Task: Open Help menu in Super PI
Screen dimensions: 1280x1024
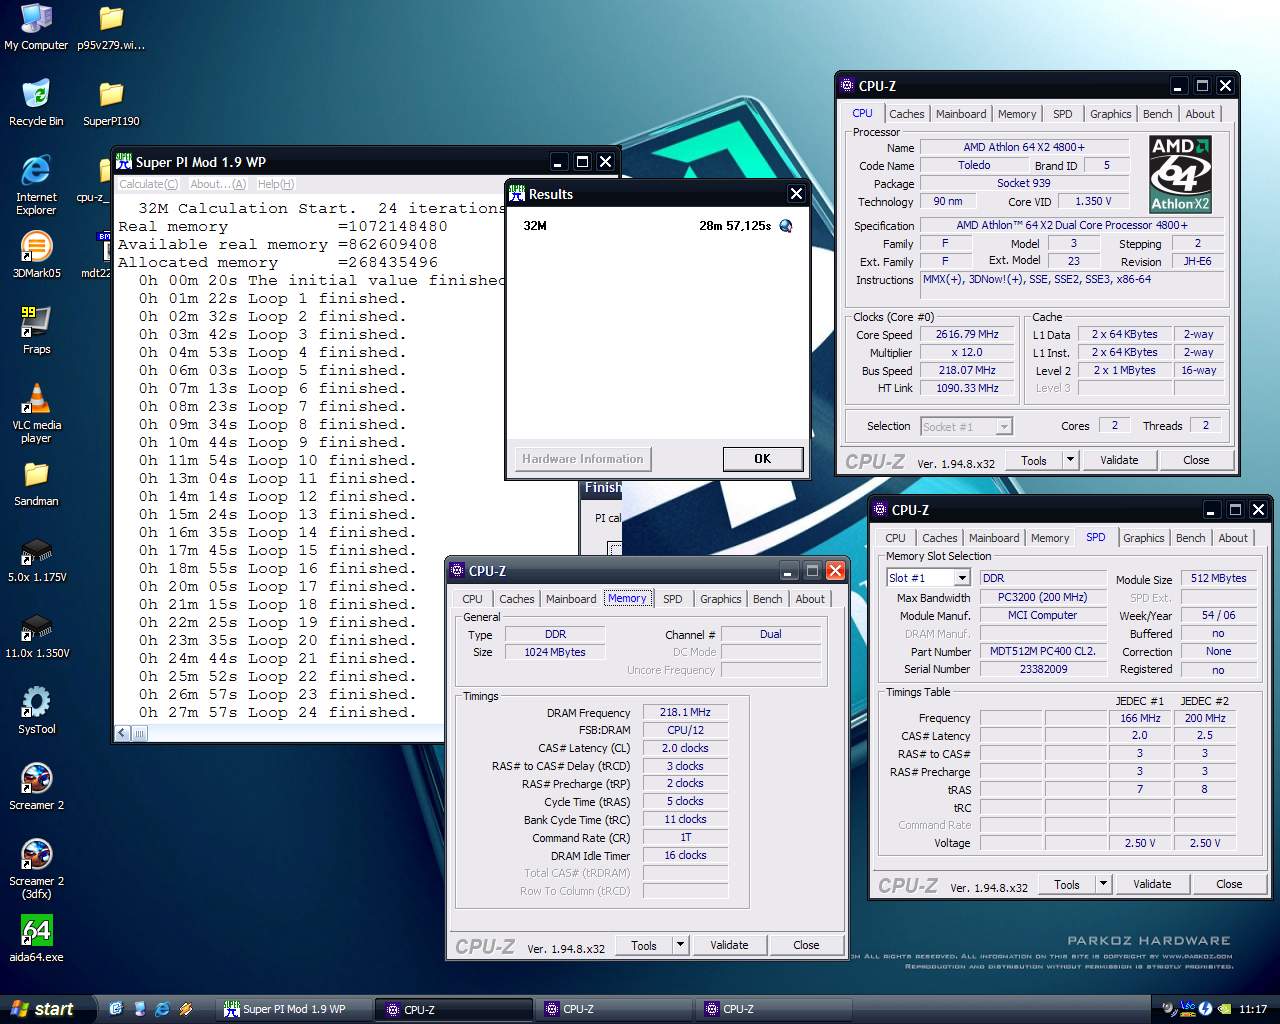Action: 276,184
